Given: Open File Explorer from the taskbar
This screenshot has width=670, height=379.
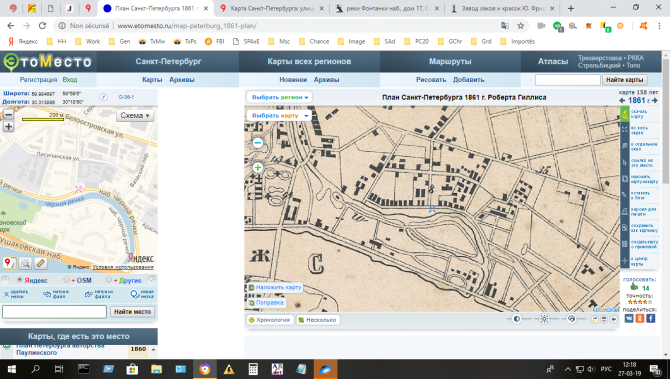Looking at the screenshot, I should coord(156,369).
